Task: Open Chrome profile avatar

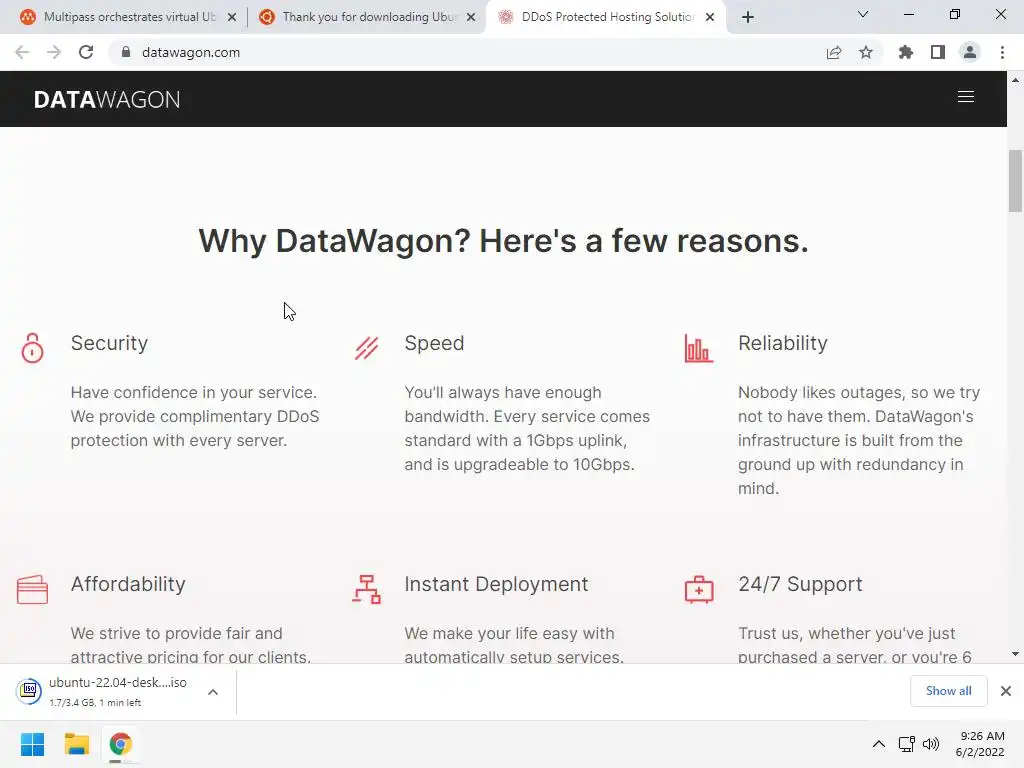Action: [970, 52]
